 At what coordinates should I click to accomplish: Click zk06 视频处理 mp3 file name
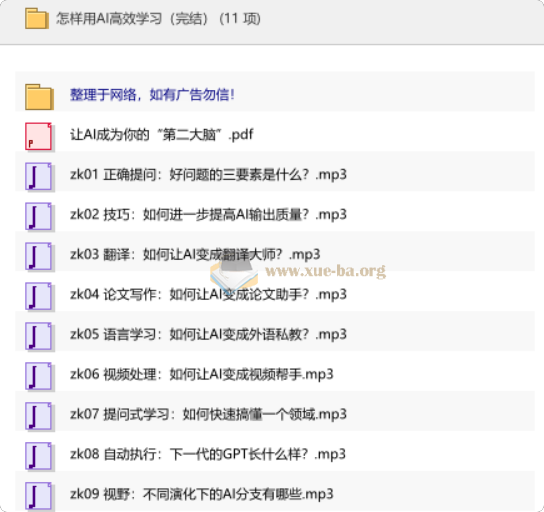(x=202, y=374)
